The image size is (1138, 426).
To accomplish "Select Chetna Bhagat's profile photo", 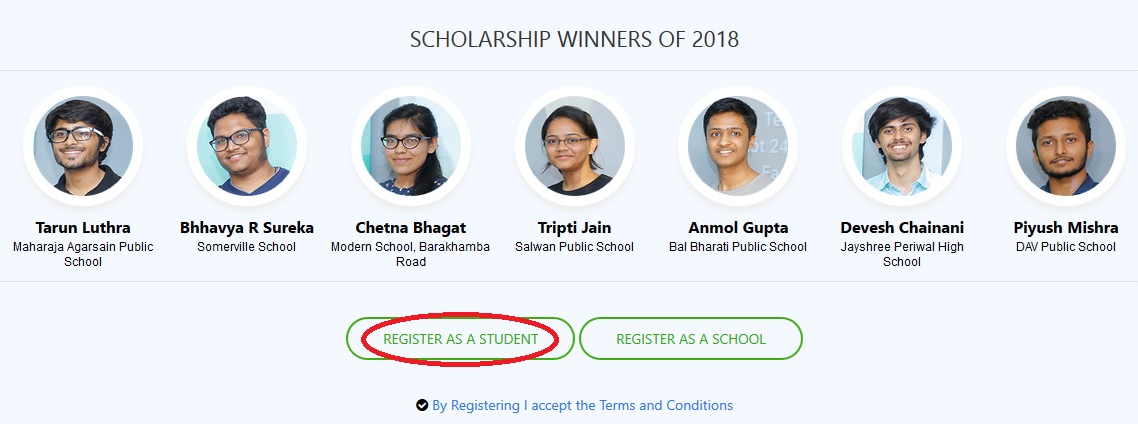I will coord(411,145).
